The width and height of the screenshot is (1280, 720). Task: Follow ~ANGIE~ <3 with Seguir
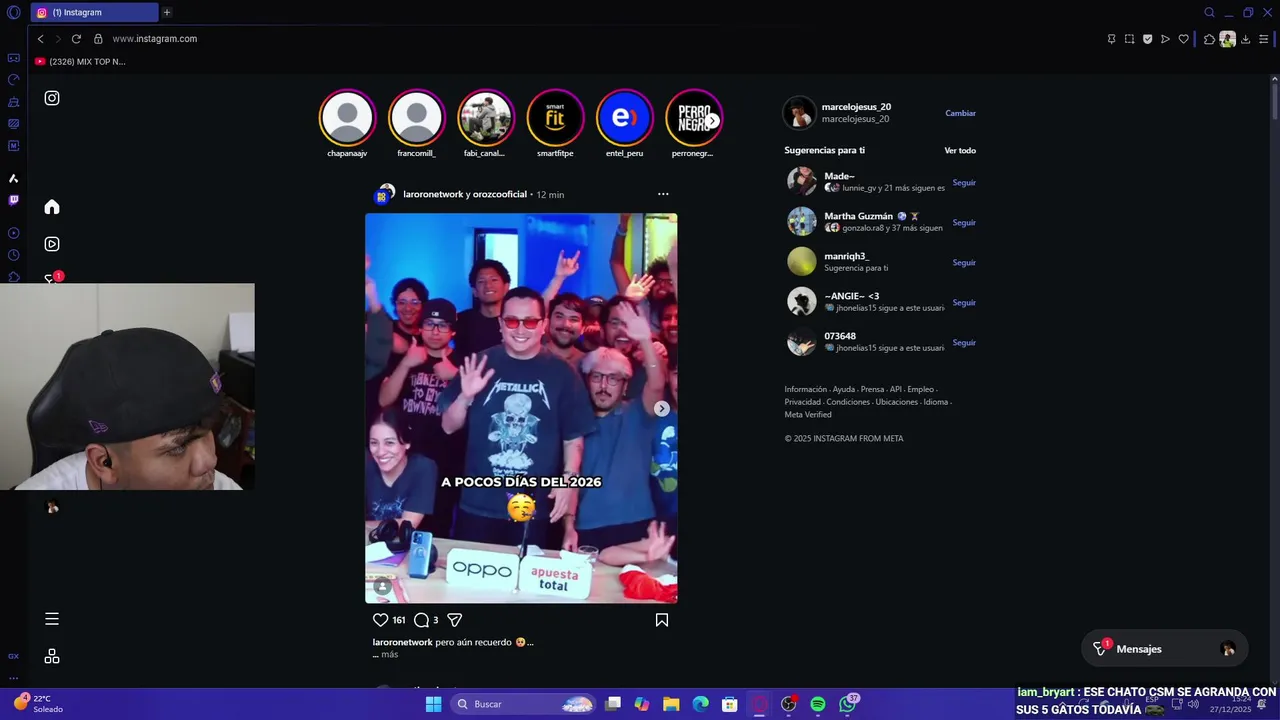click(964, 303)
